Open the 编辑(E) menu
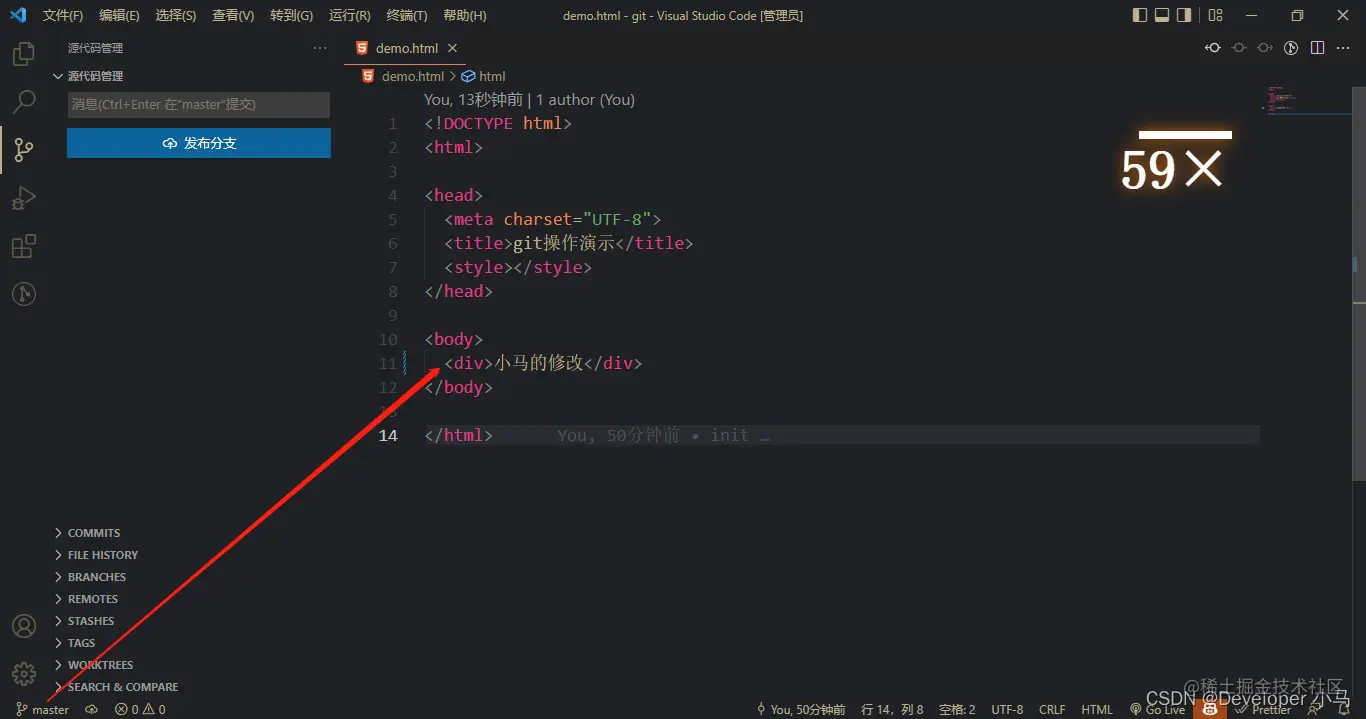This screenshot has height=719, width=1366. [119, 16]
